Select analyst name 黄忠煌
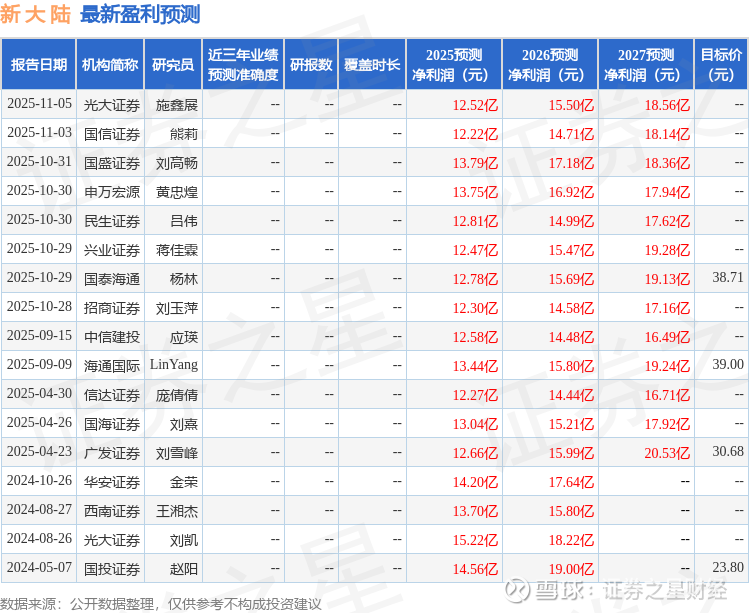The image size is (749, 613). point(177,192)
